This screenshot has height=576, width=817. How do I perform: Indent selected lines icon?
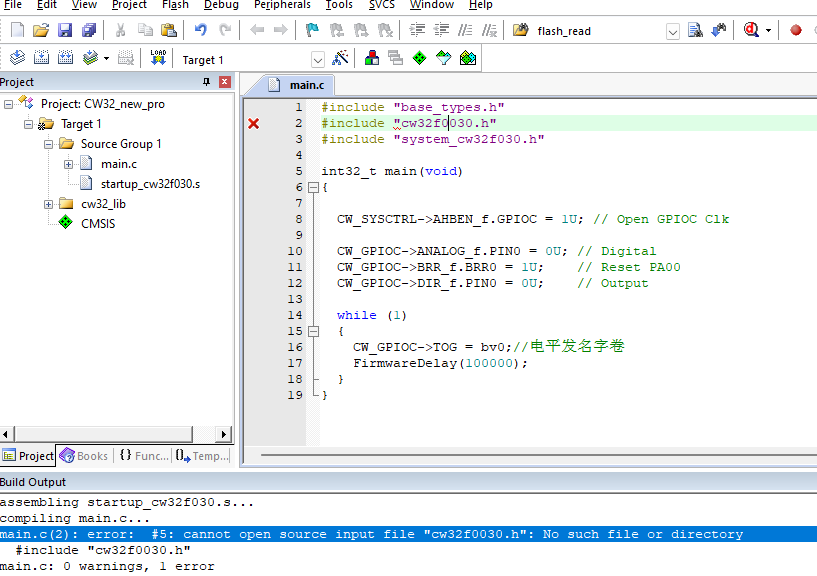pyautogui.click(x=417, y=30)
